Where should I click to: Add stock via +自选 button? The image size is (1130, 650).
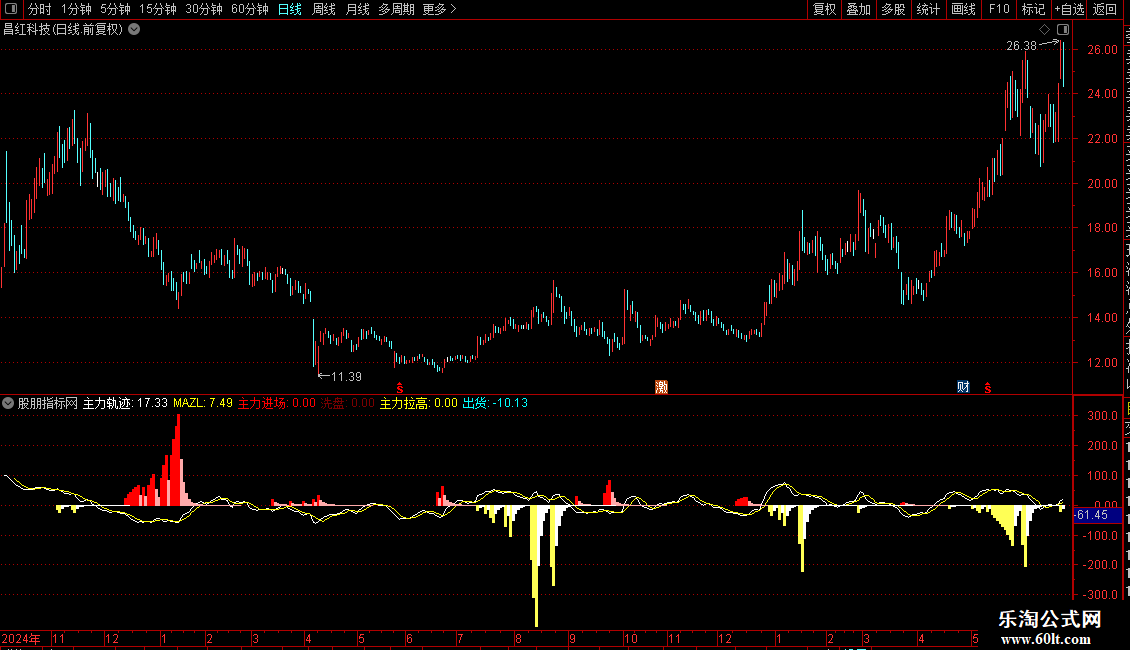coord(1069,9)
